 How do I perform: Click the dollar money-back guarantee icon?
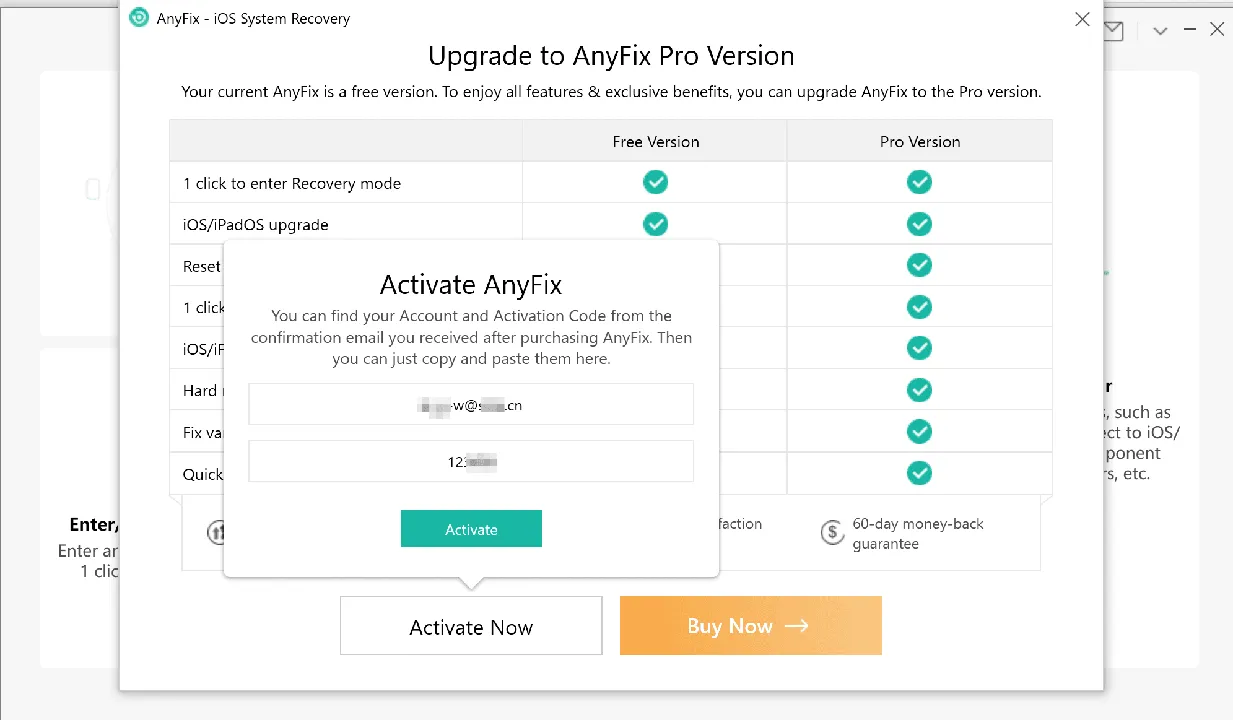(832, 533)
